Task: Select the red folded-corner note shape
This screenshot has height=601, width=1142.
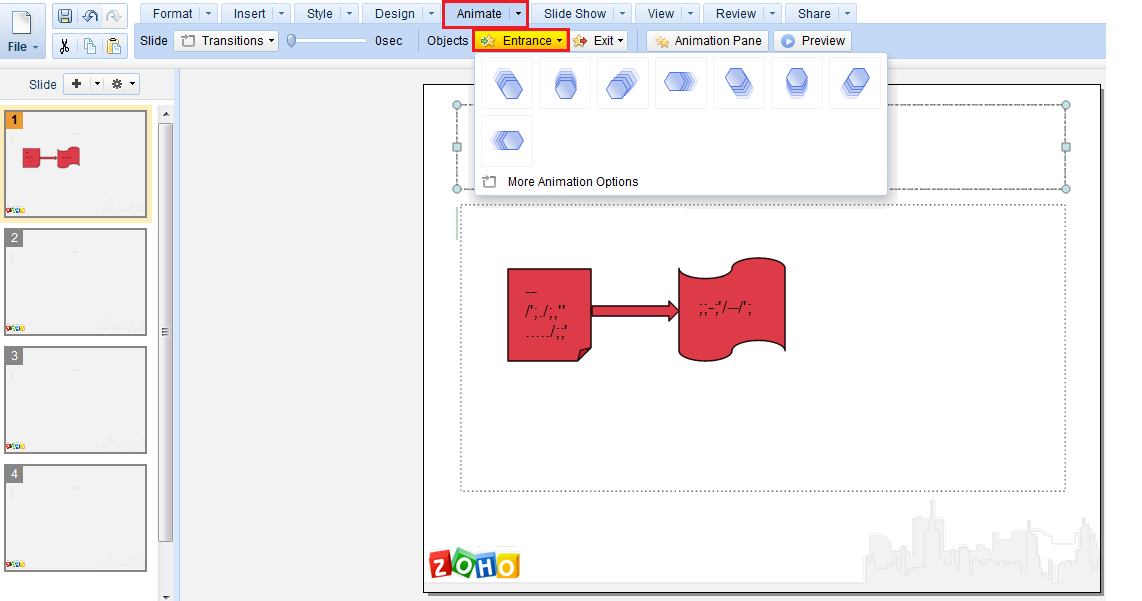Action: (x=549, y=315)
